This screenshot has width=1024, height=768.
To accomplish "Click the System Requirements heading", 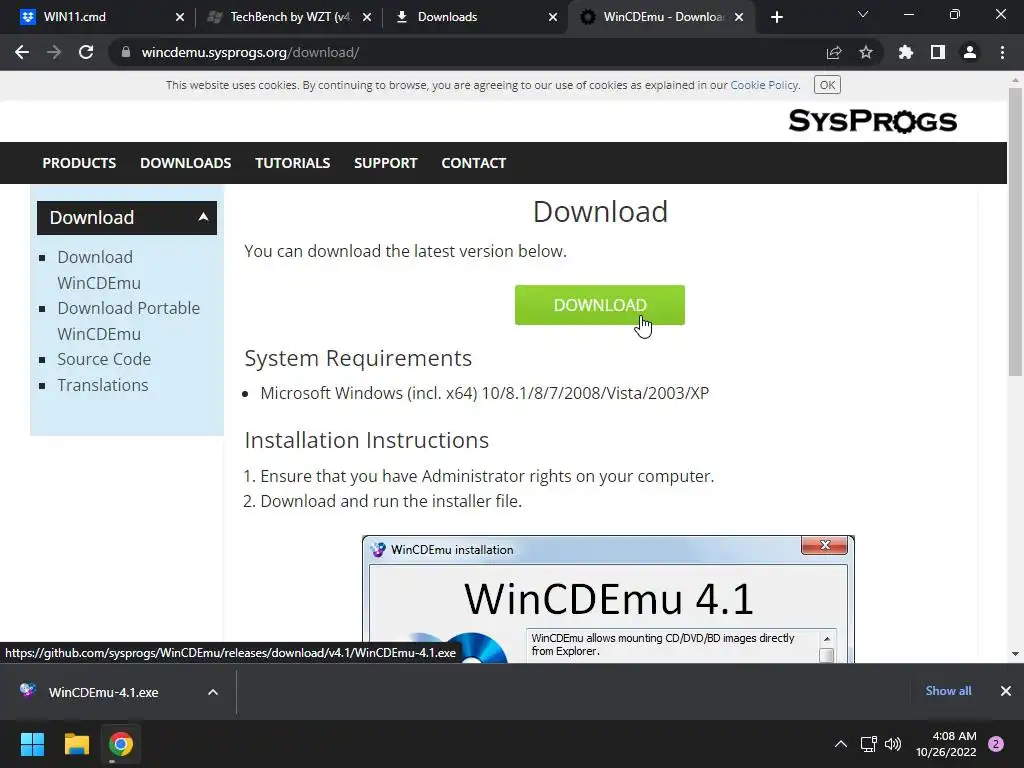I will [x=358, y=359].
